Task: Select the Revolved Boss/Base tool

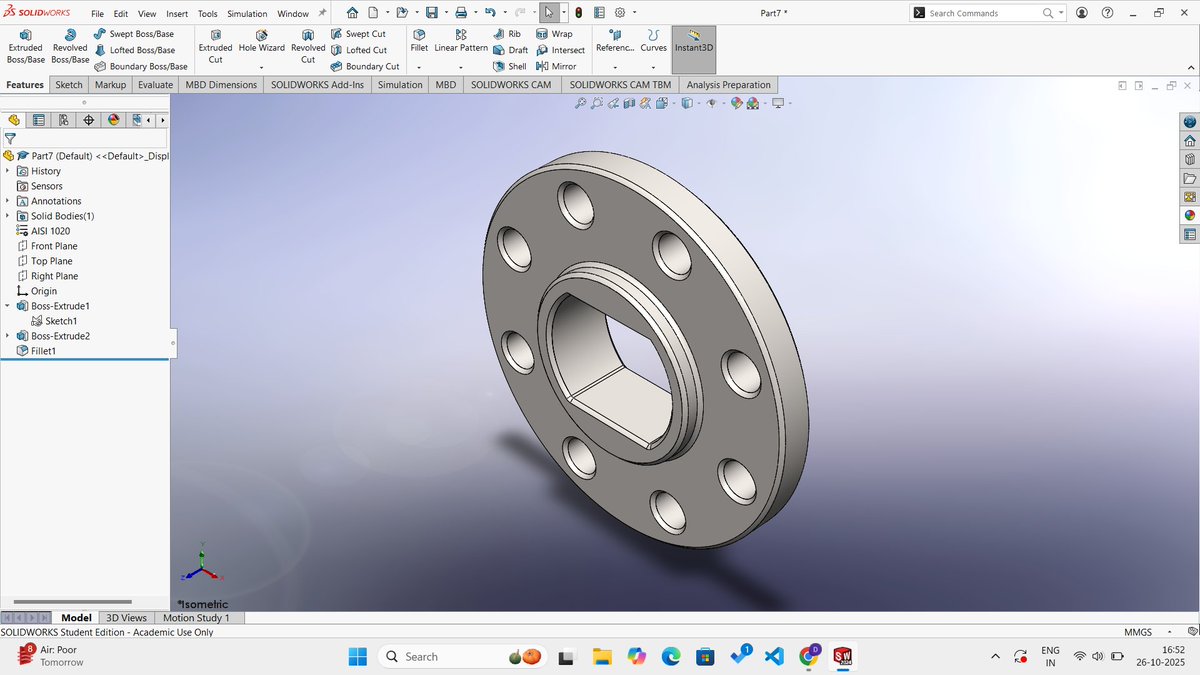Action: coord(70,46)
